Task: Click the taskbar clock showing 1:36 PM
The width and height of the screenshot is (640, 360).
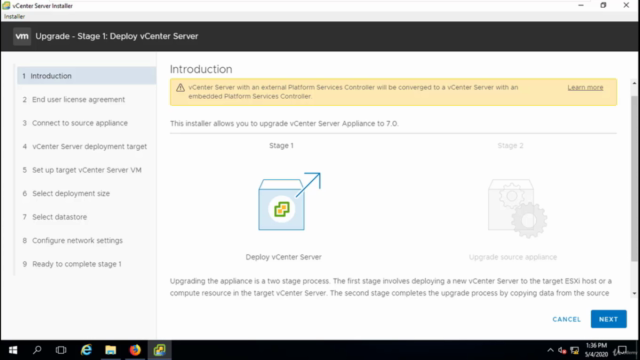Action: click(596, 350)
